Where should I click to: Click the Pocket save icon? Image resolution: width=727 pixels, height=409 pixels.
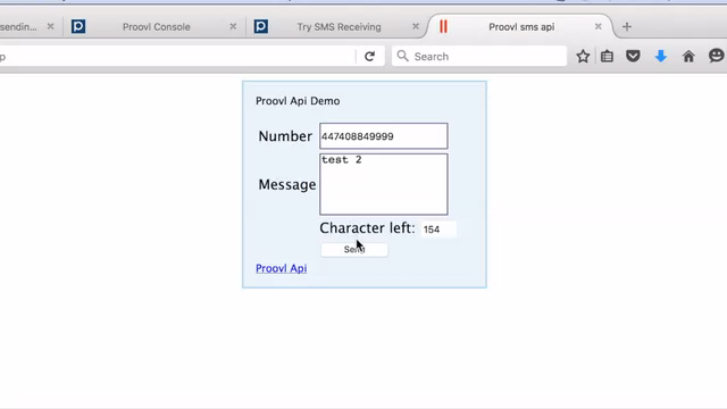[633, 57]
